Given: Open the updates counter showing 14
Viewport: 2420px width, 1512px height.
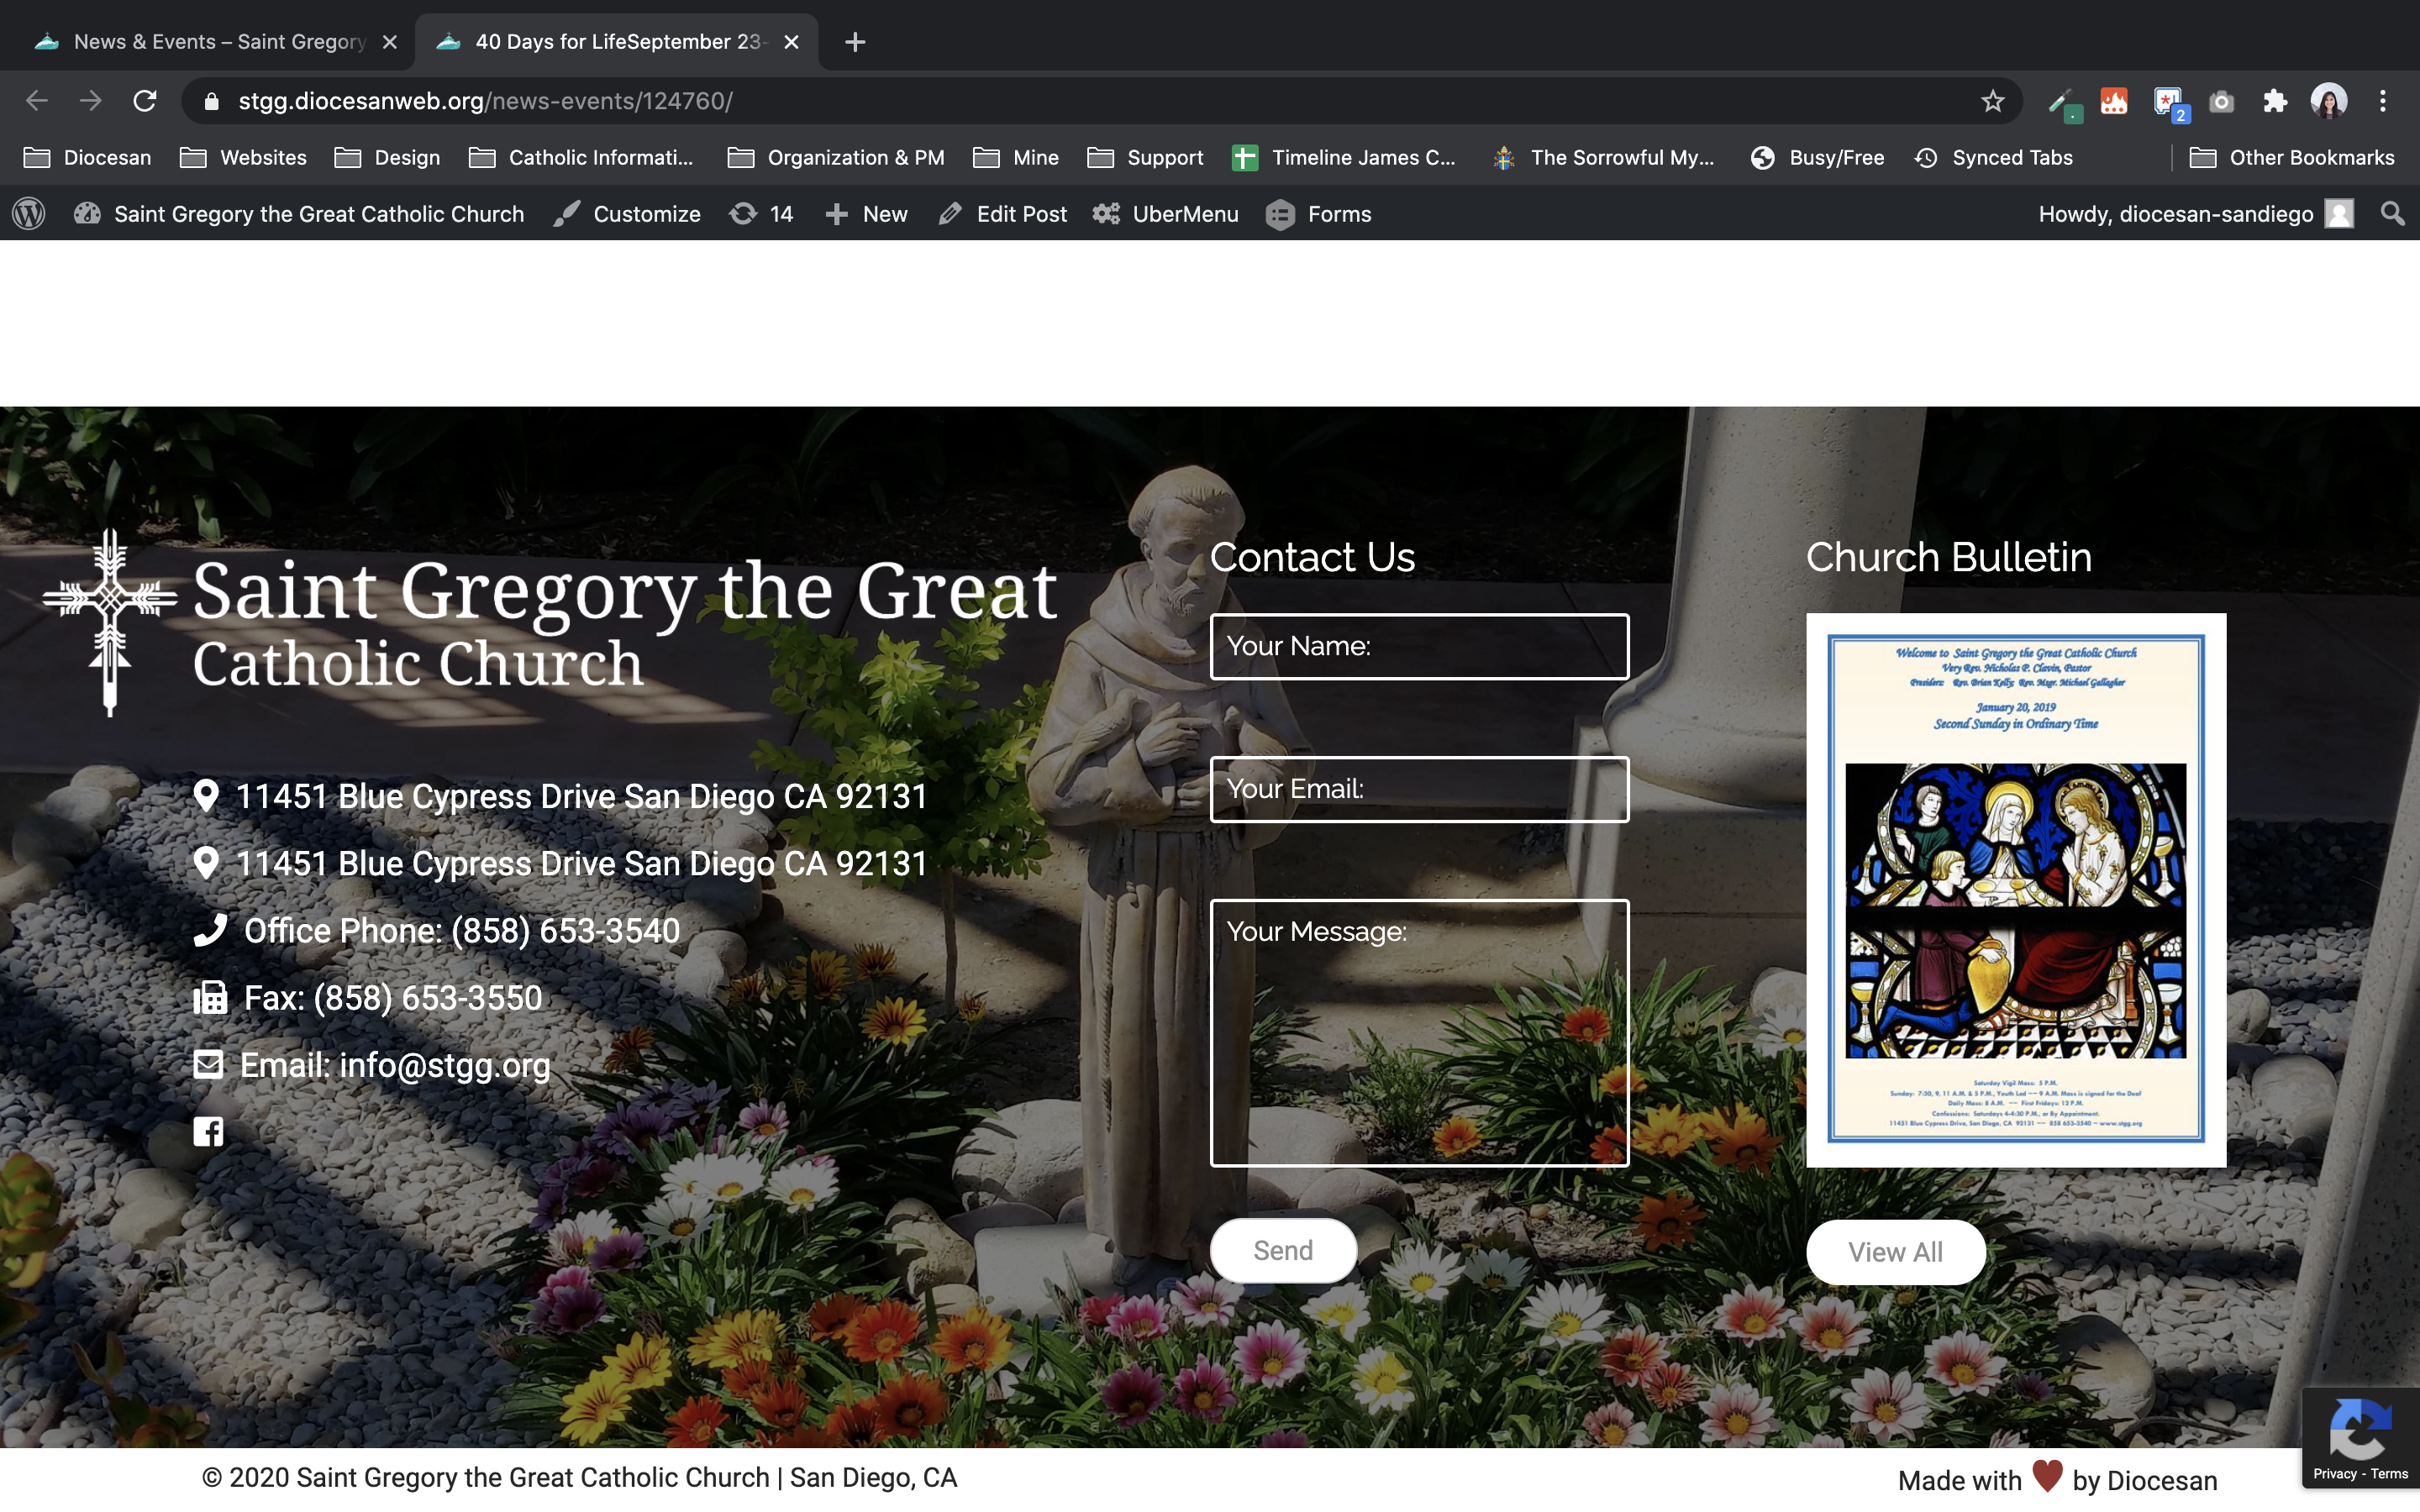Looking at the screenshot, I should click(x=762, y=214).
